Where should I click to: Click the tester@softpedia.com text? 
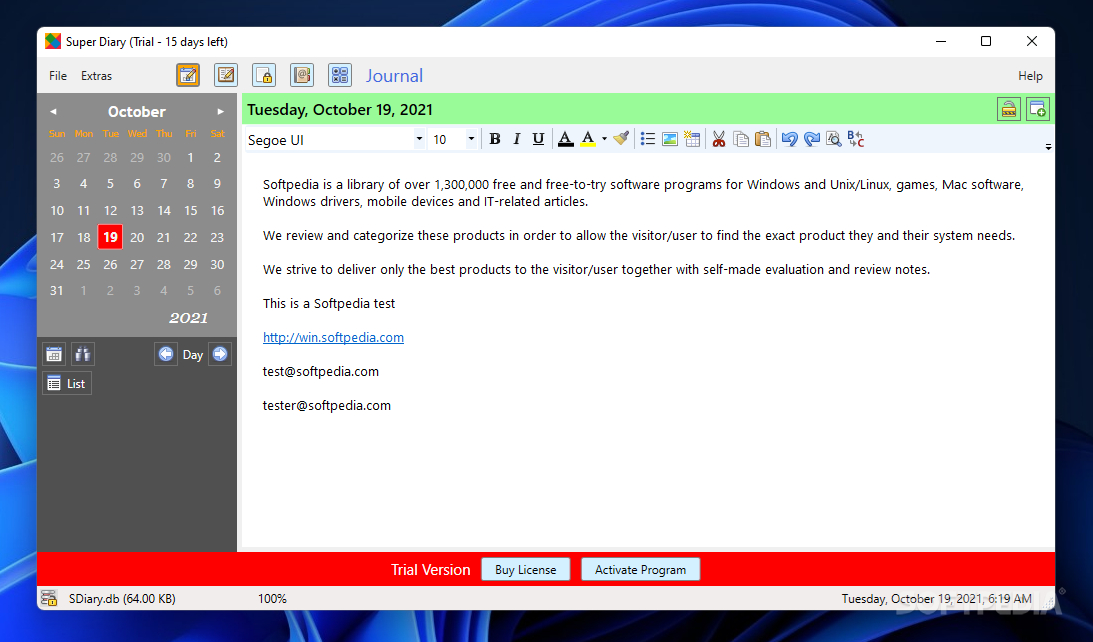click(327, 406)
